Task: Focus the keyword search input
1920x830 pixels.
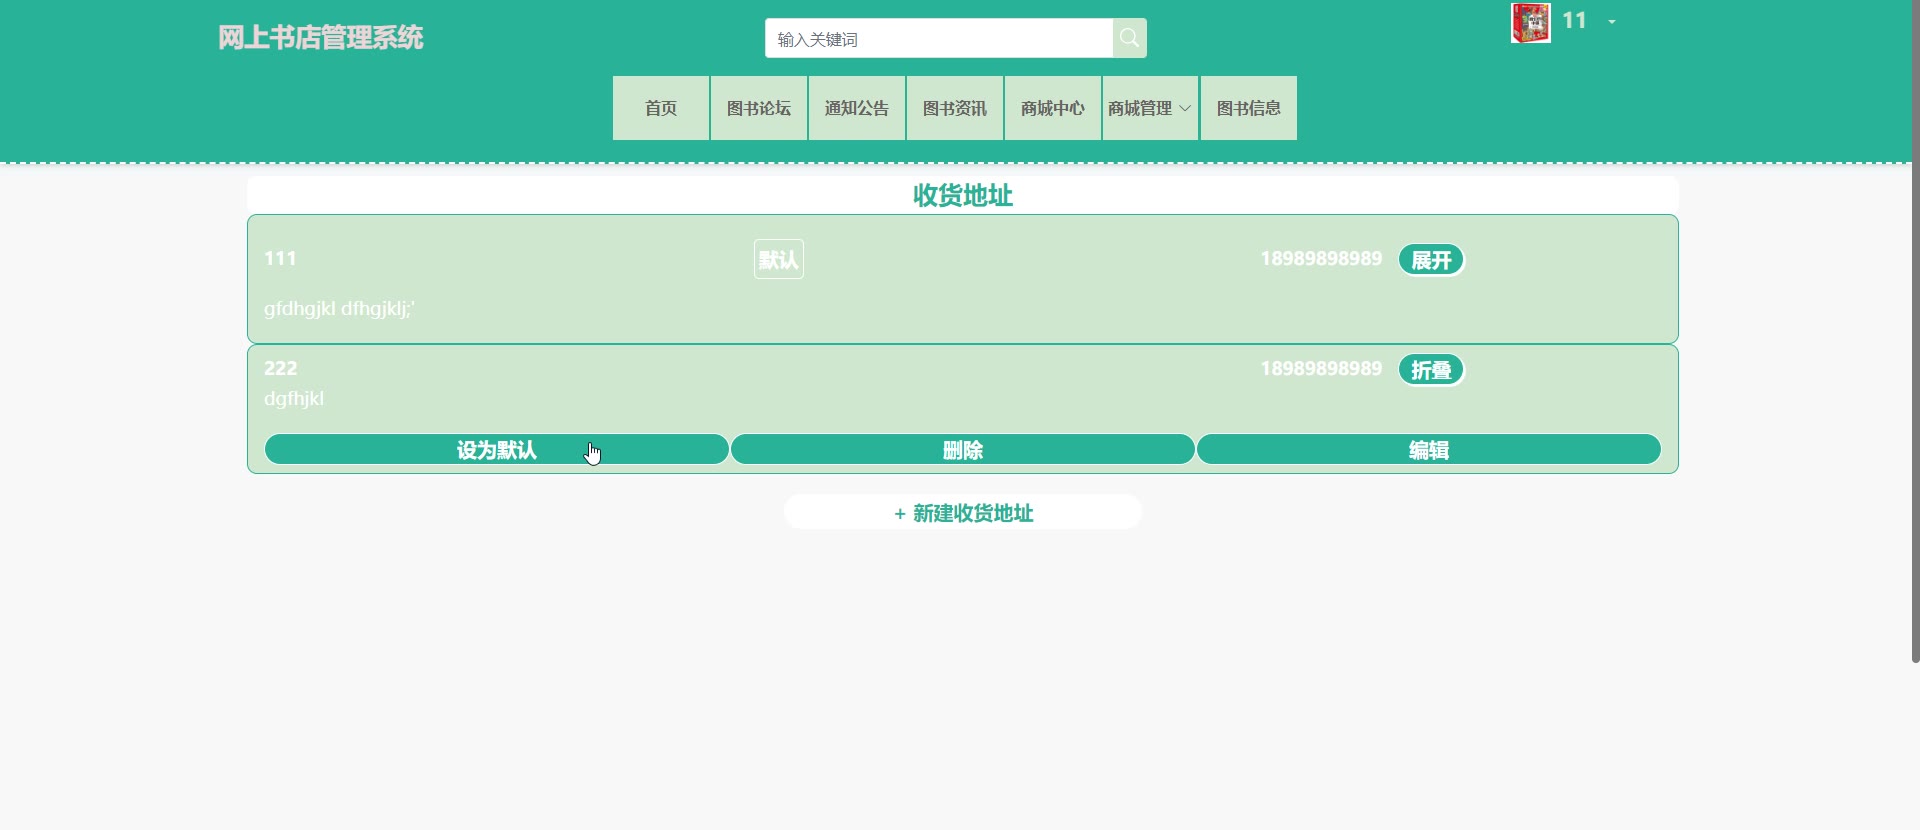Action: [939, 38]
